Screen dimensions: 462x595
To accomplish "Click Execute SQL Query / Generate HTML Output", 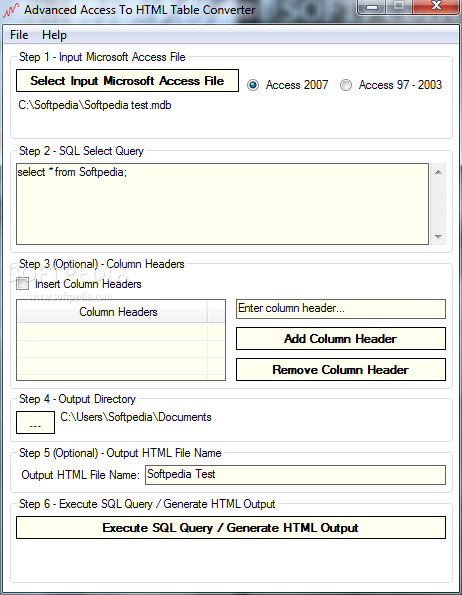I will (231, 527).
